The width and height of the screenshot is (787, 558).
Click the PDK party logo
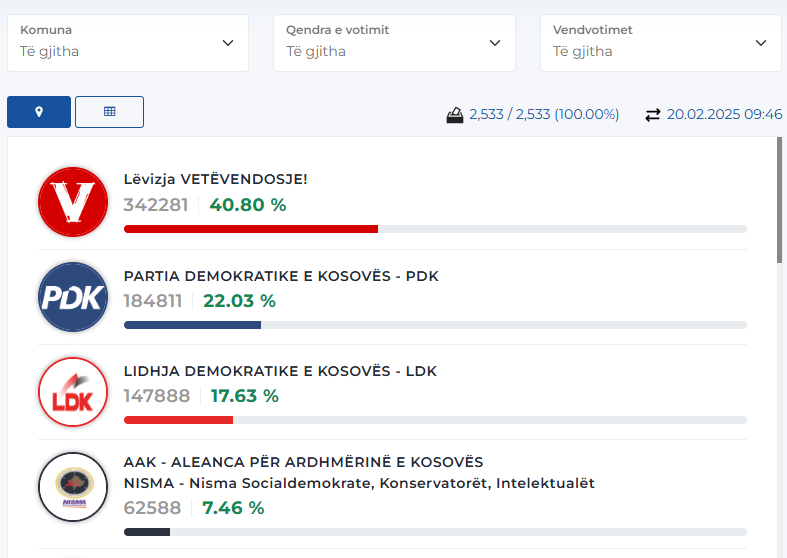[72, 297]
